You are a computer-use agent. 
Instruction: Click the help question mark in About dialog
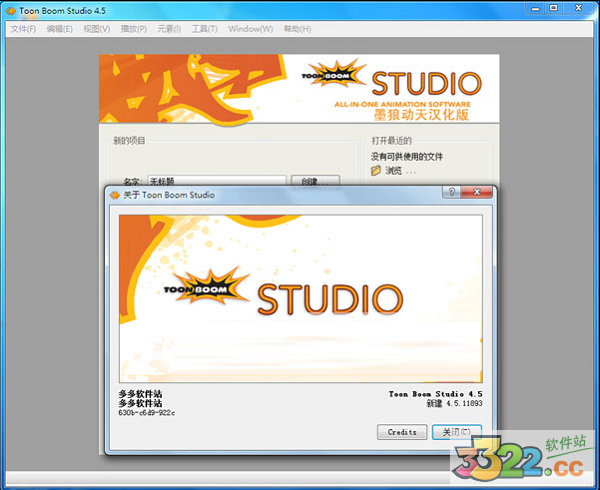click(452, 192)
